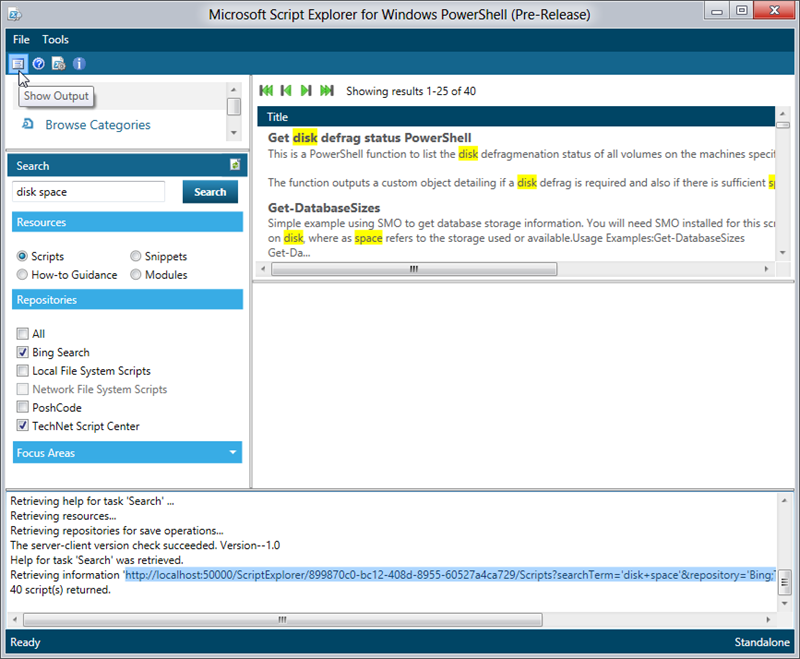
Task: Click the server-client version check line
Action: pos(145,545)
